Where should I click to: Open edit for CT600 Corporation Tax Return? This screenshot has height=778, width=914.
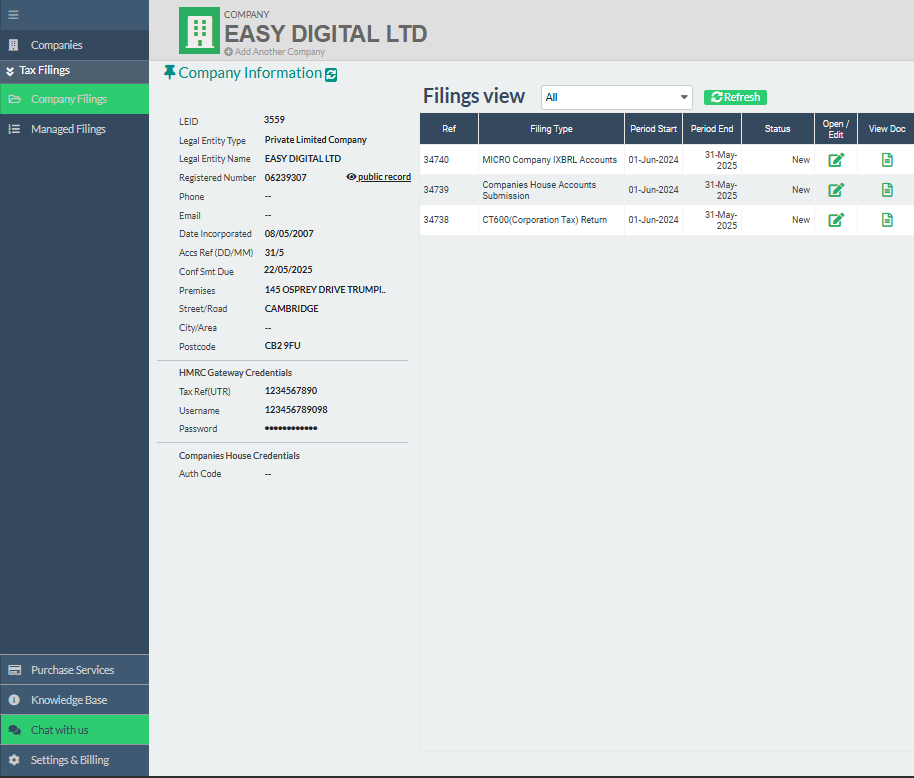click(x=836, y=220)
